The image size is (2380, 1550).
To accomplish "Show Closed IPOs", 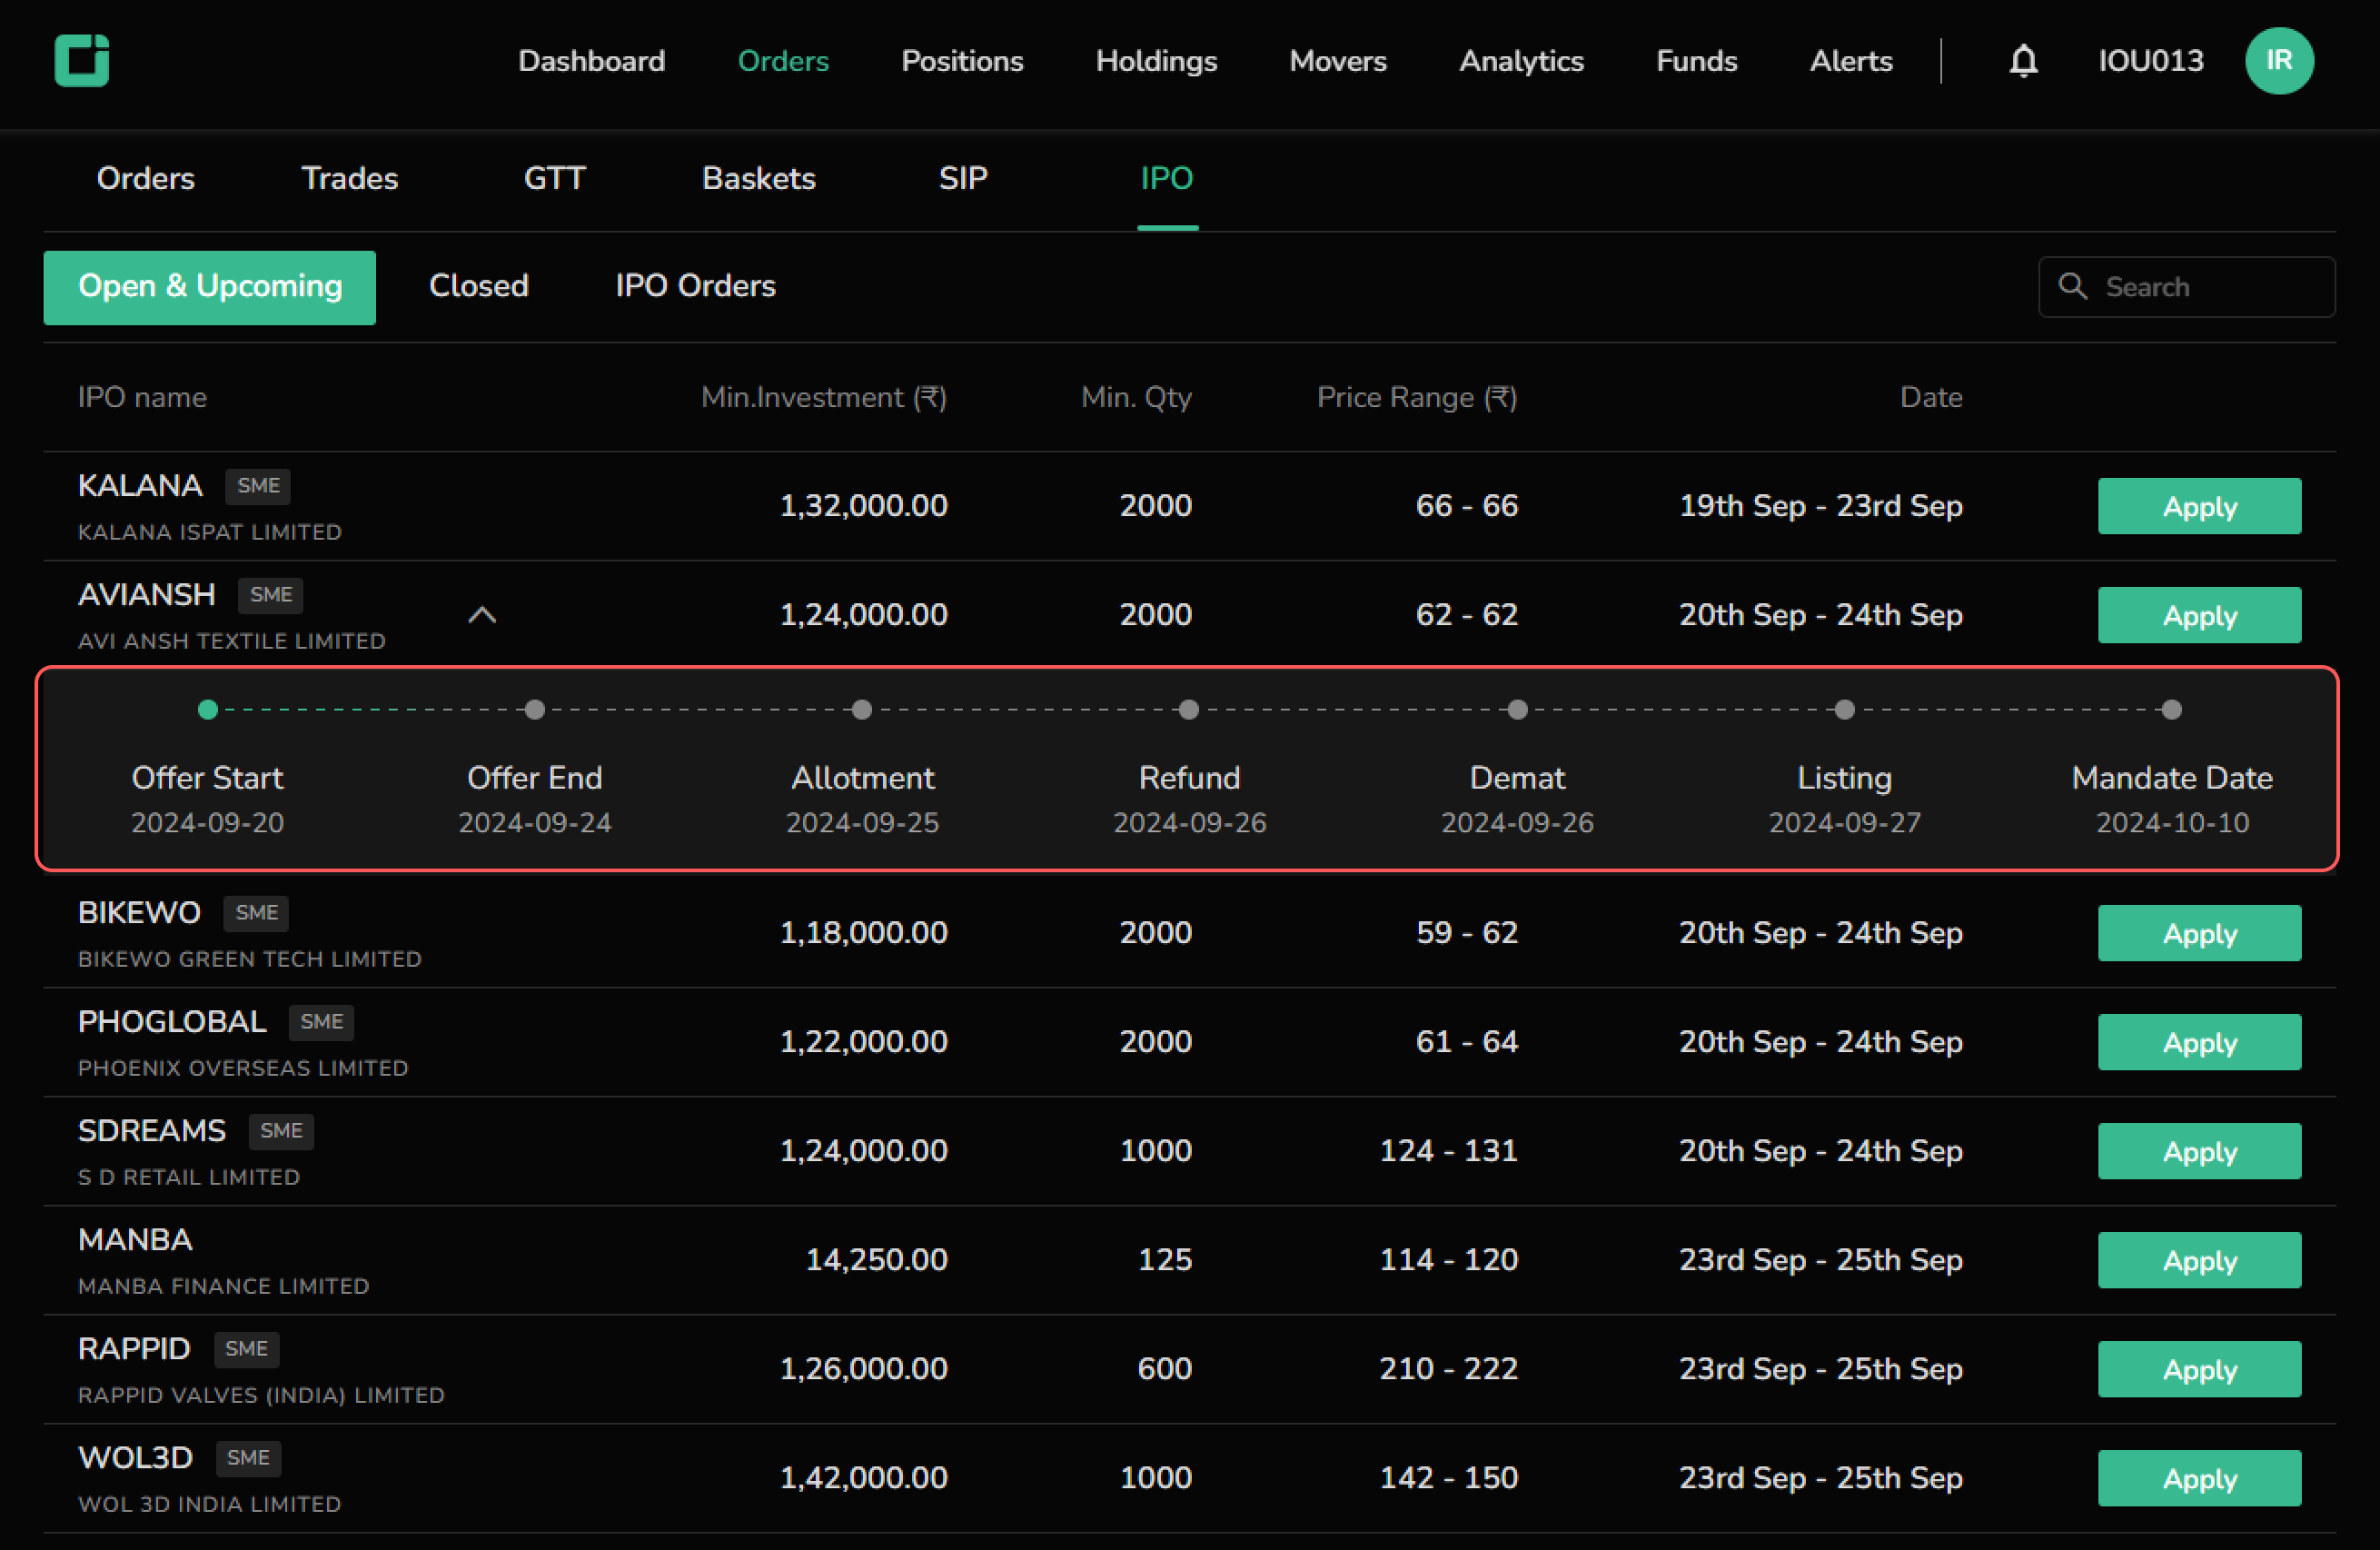I will [479, 286].
